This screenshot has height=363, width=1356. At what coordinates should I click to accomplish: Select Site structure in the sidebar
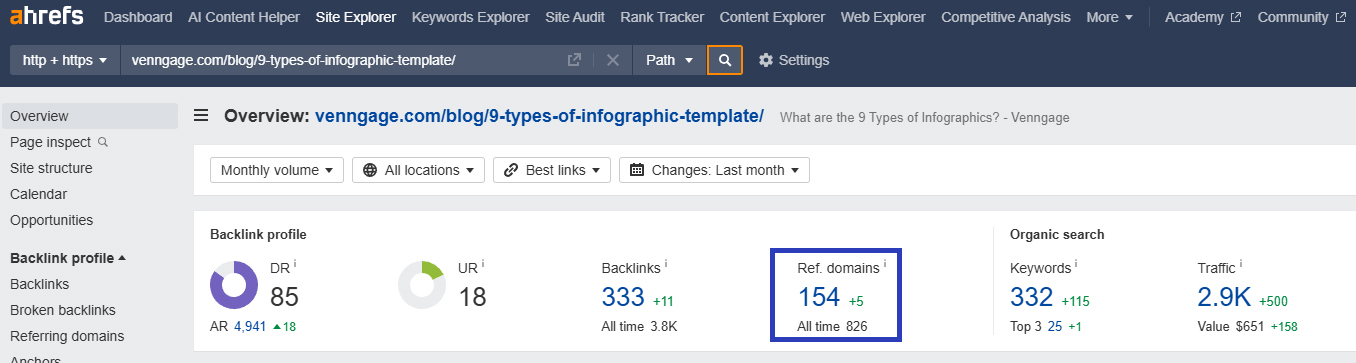pos(51,168)
